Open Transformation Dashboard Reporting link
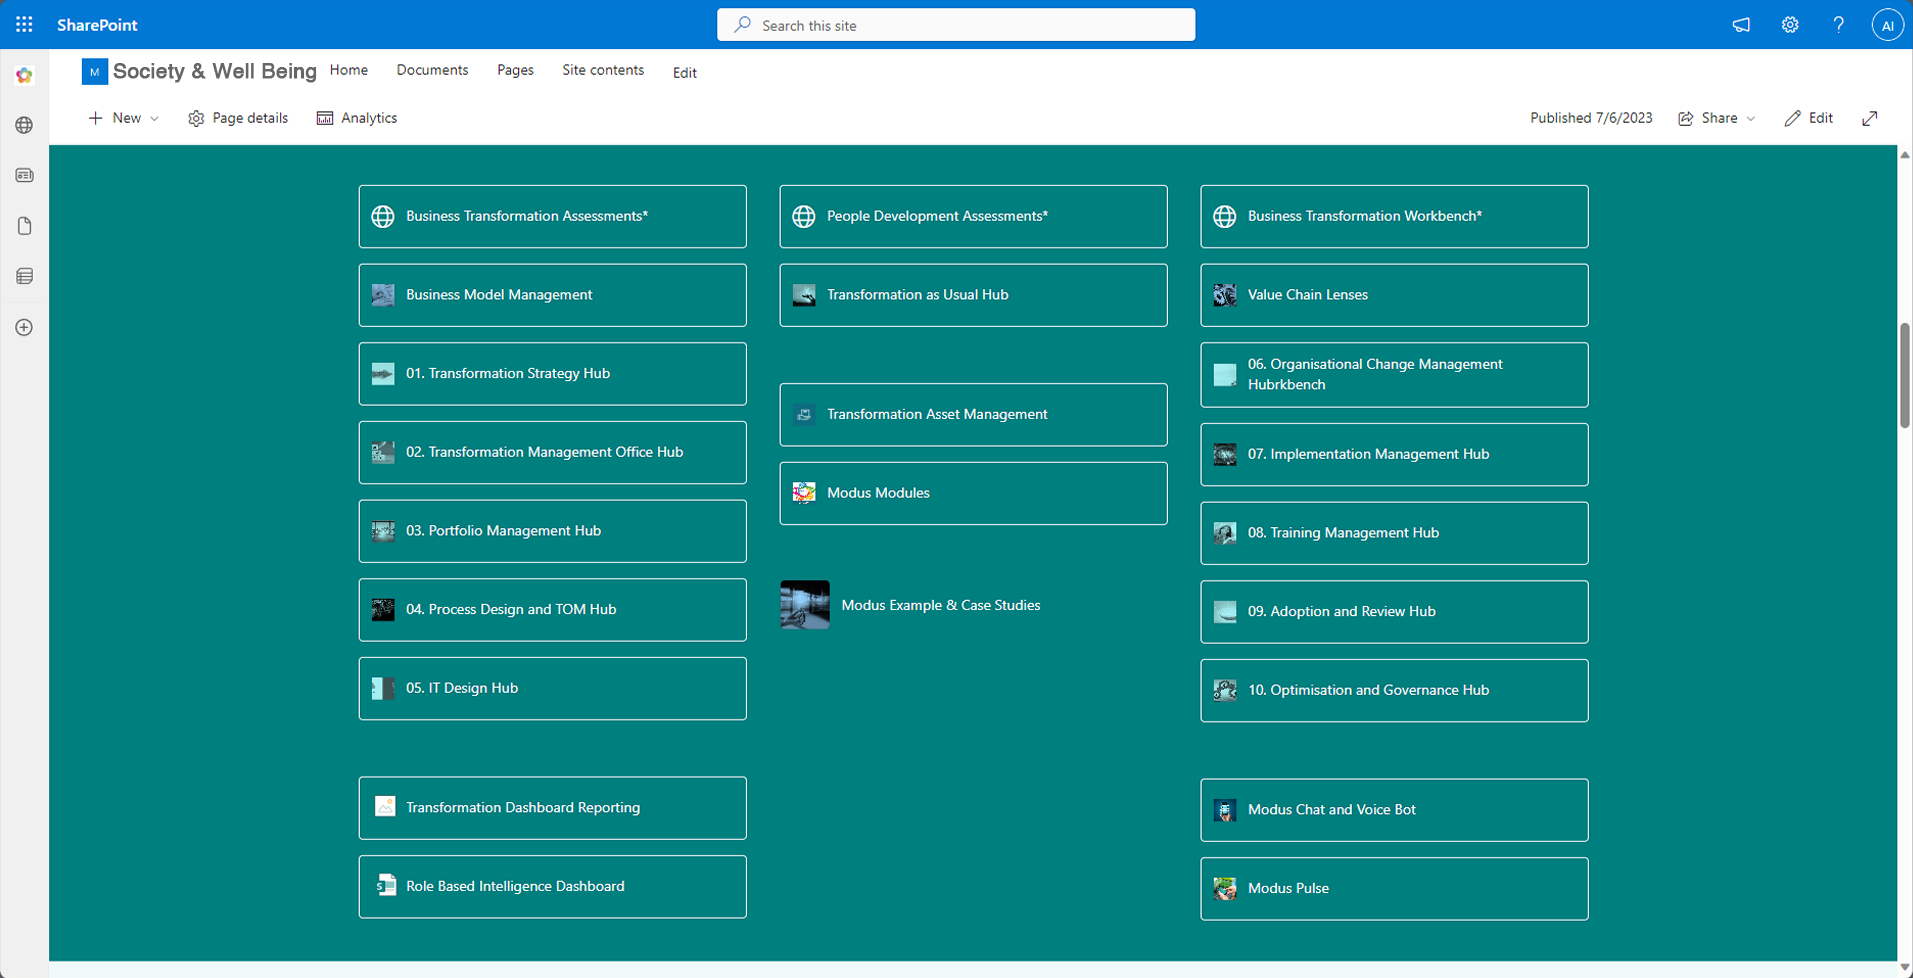Screen dimensions: 1913x978 click(553, 808)
